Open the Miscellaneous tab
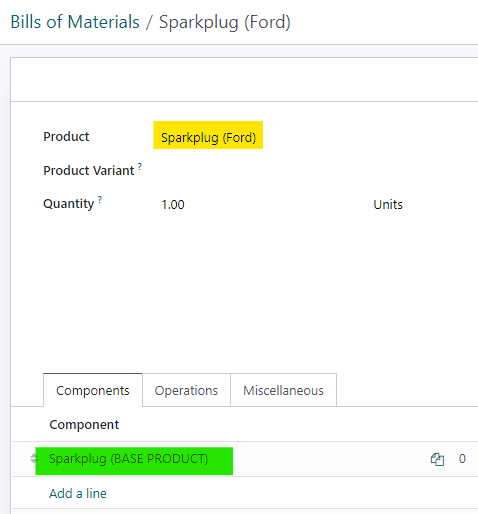Screen dimensions: 478x514 coord(283,390)
